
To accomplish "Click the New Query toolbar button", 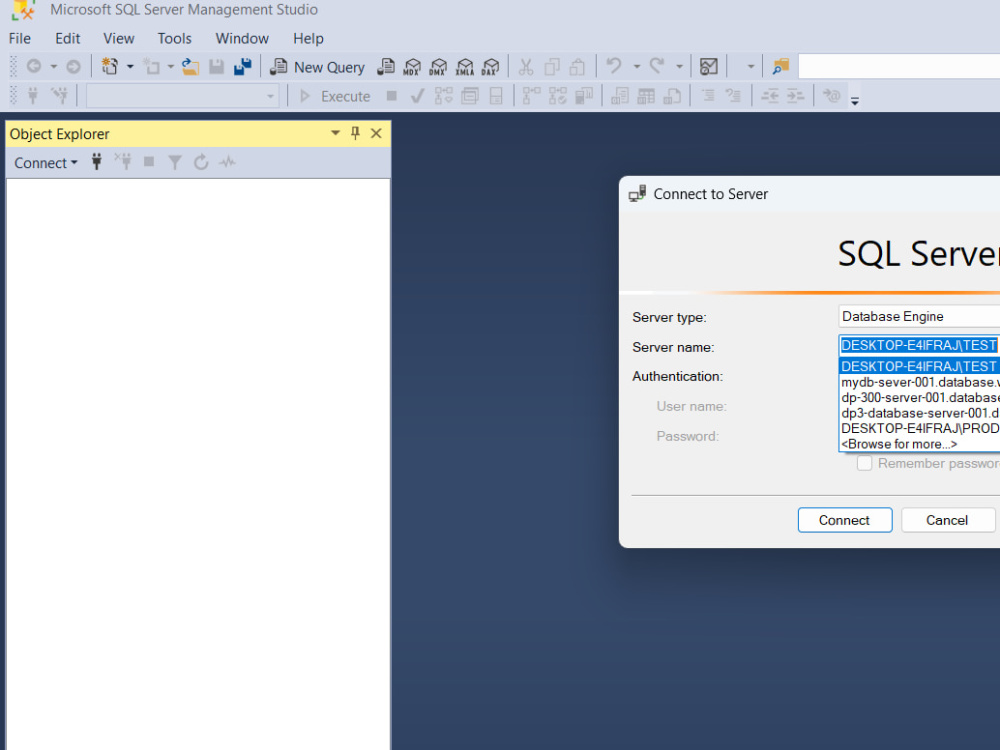I will [x=317, y=67].
